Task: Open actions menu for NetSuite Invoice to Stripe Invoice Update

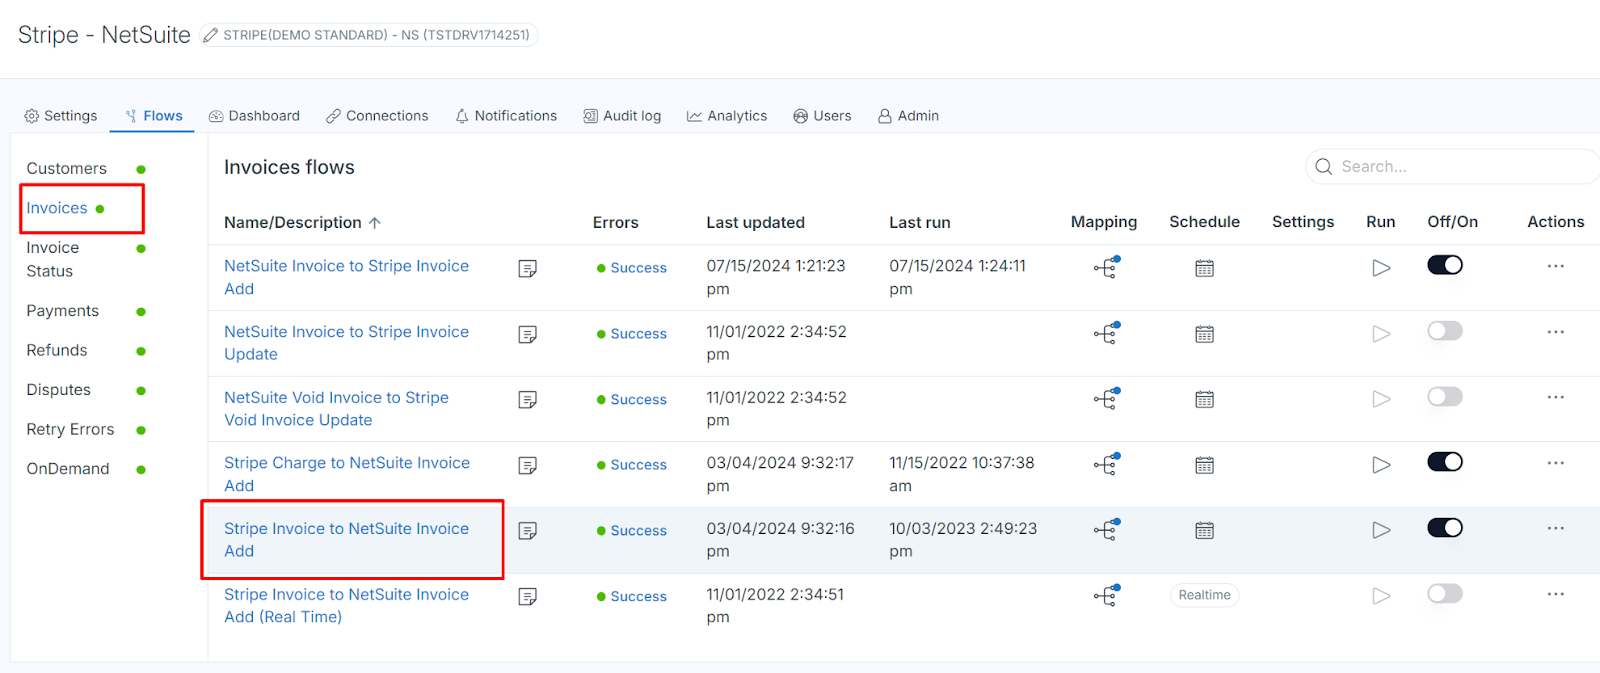Action: pos(1555,332)
